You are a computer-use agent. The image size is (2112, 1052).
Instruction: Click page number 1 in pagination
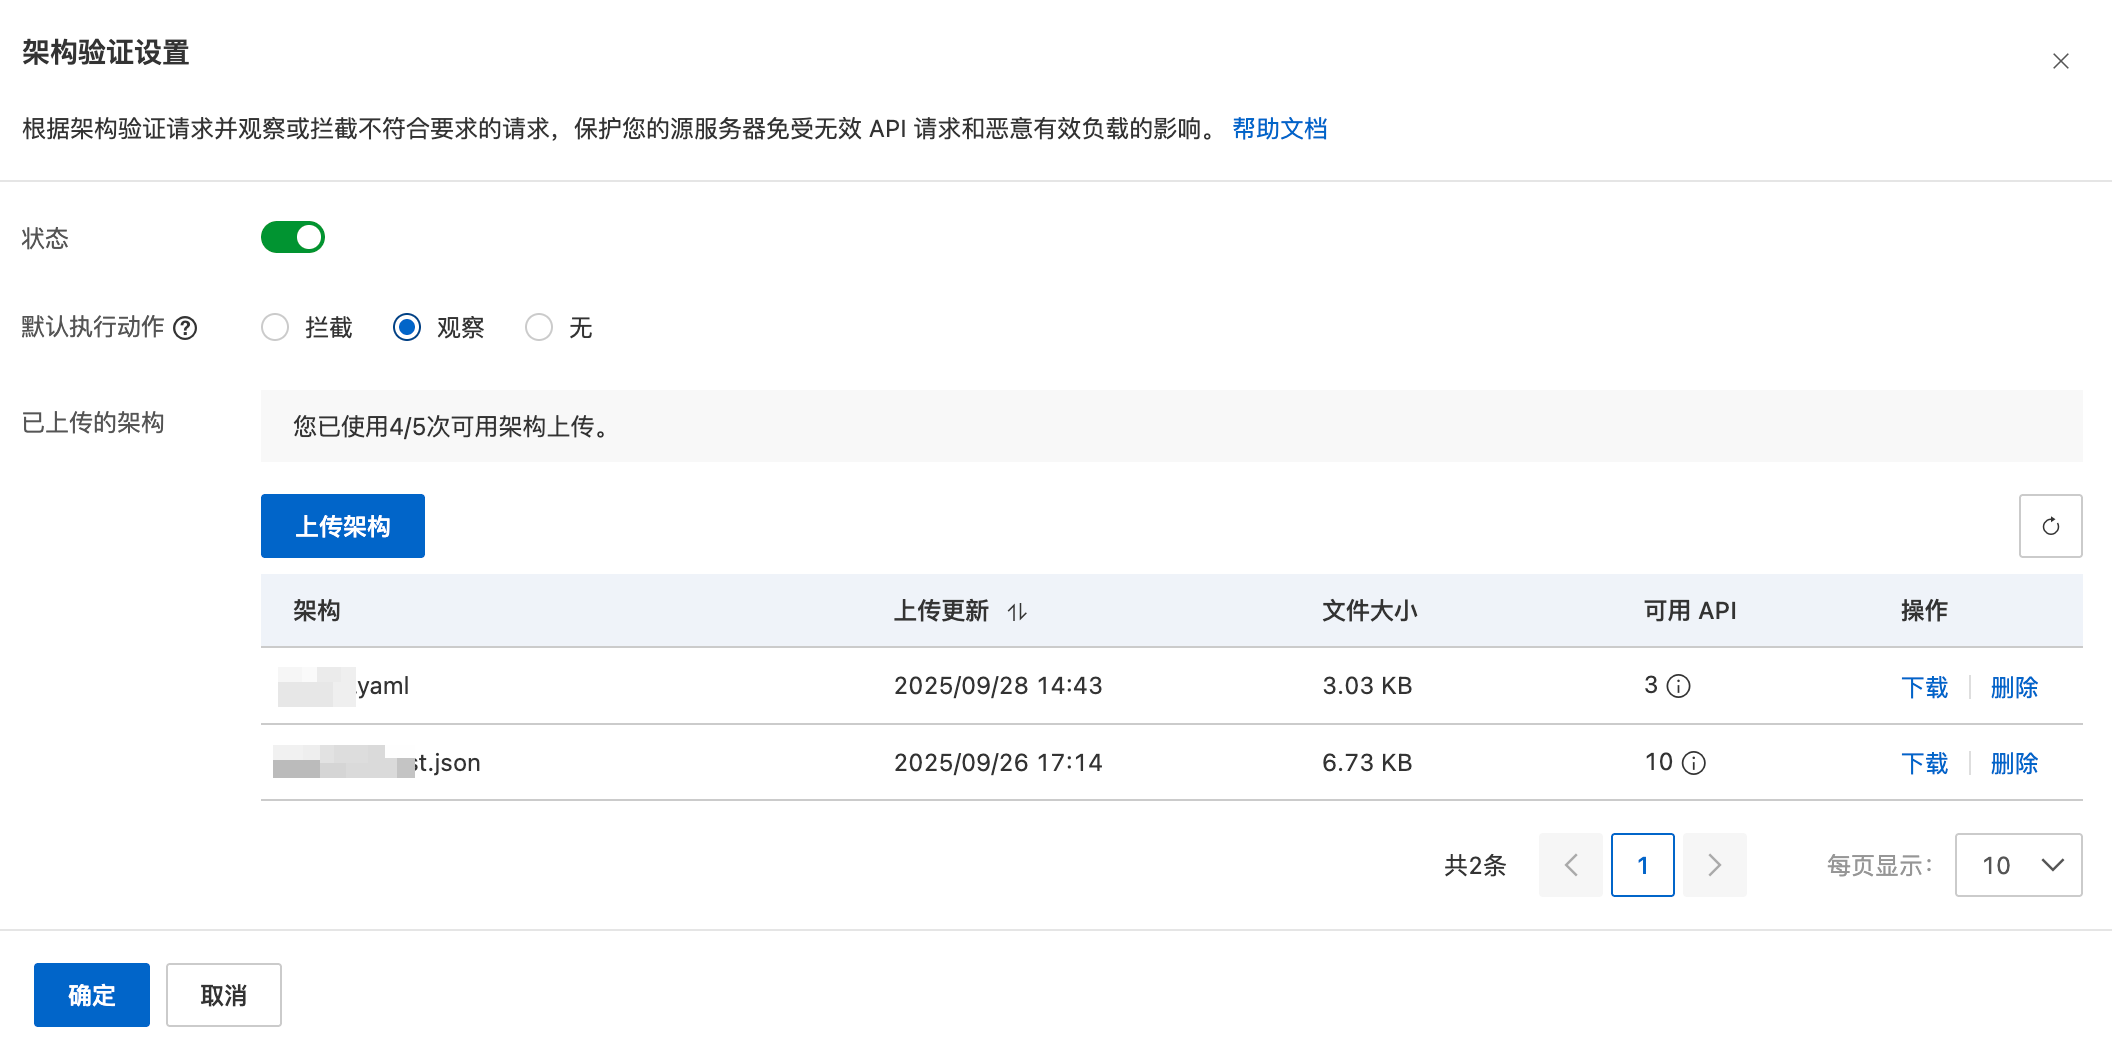[1642, 865]
